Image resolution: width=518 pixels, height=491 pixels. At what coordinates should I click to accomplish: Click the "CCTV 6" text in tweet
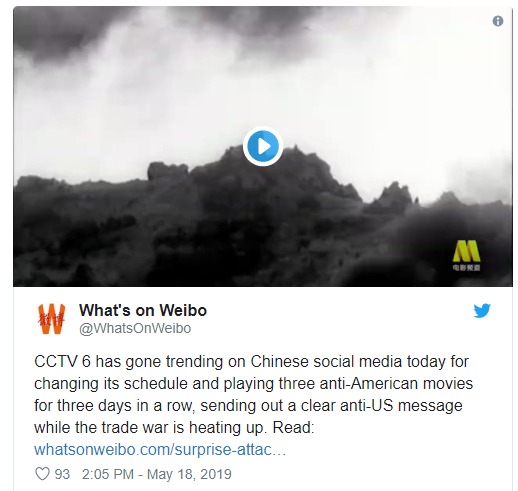[62, 361]
